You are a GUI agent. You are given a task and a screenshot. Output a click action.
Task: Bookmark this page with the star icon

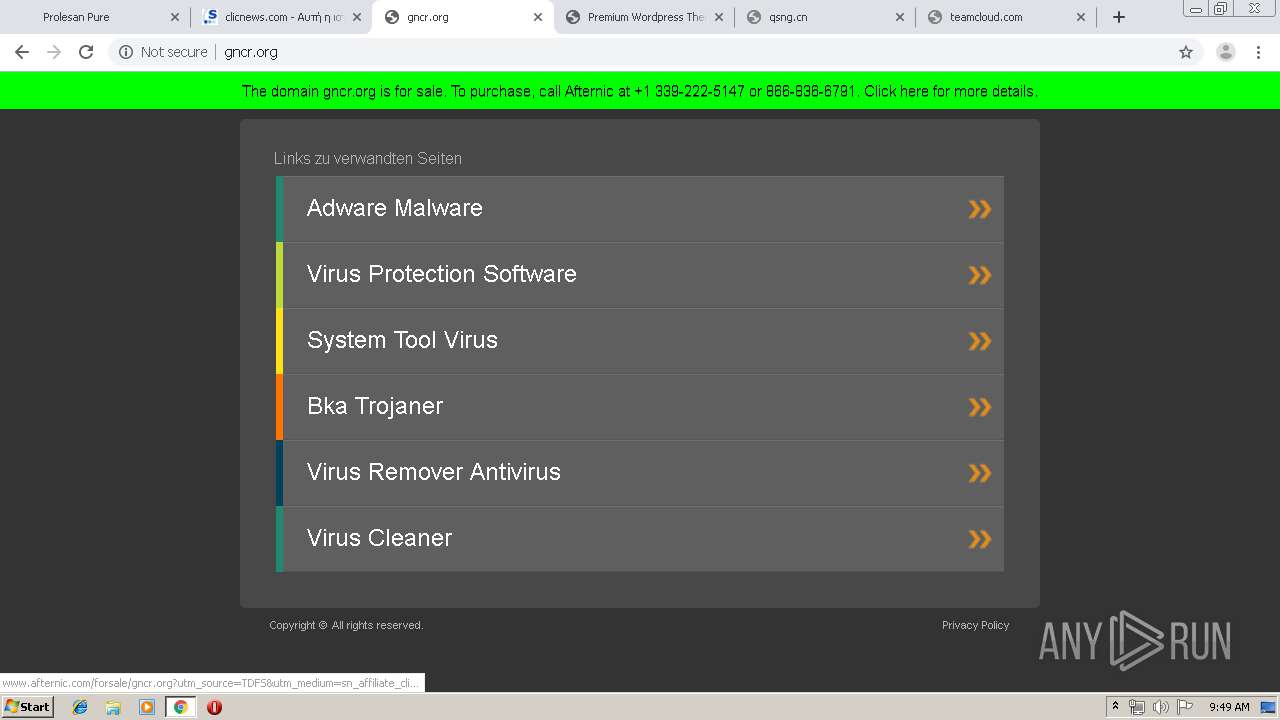coord(1186,52)
